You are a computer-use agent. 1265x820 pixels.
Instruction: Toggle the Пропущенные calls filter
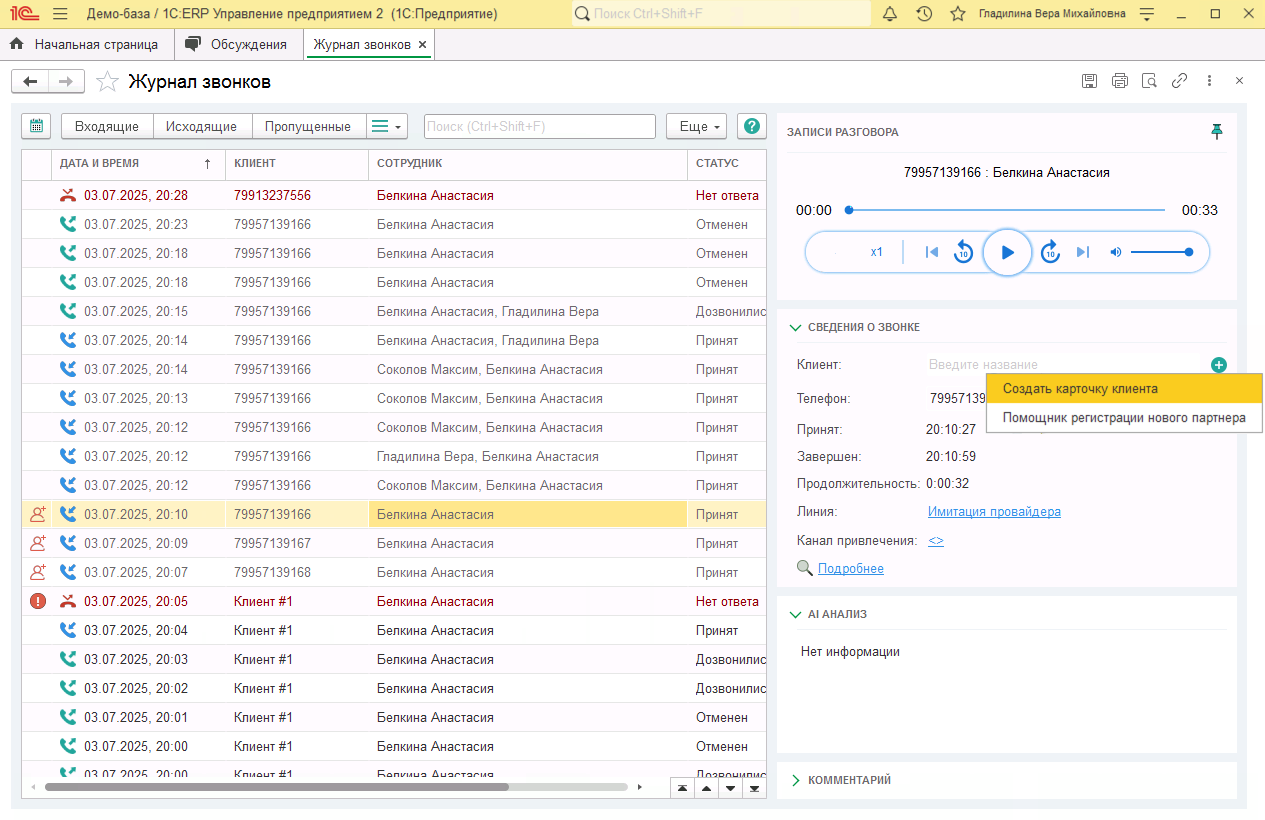(x=308, y=126)
